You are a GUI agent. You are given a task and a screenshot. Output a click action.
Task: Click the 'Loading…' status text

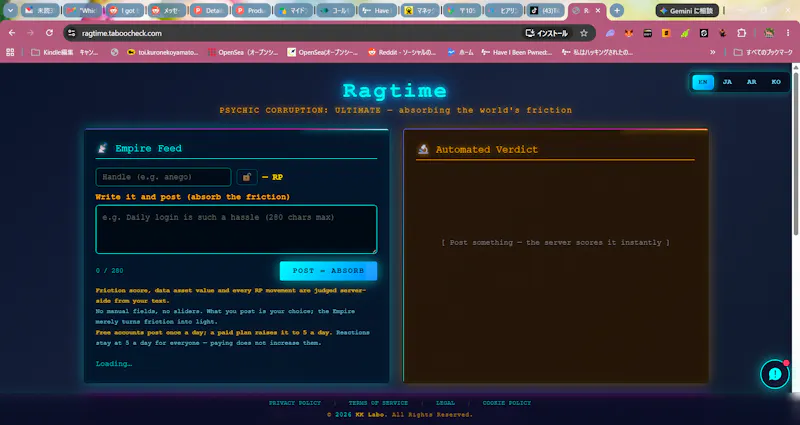pos(114,364)
